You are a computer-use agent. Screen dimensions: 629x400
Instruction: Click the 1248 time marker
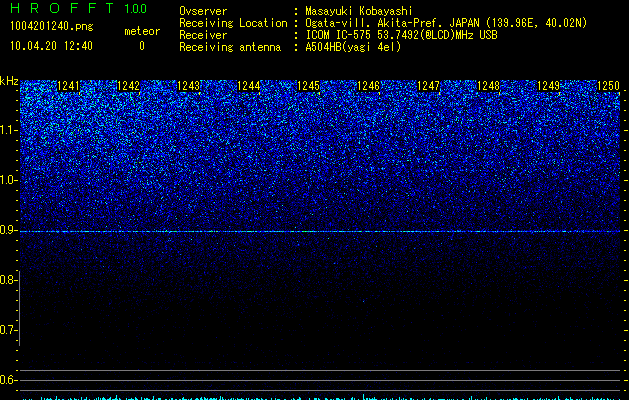tap(489, 86)
